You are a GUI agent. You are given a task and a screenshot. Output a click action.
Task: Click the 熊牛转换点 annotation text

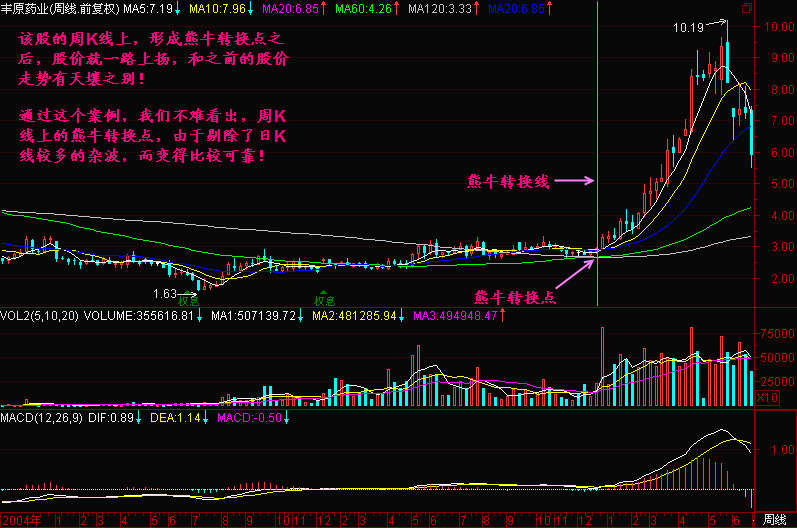514,297
